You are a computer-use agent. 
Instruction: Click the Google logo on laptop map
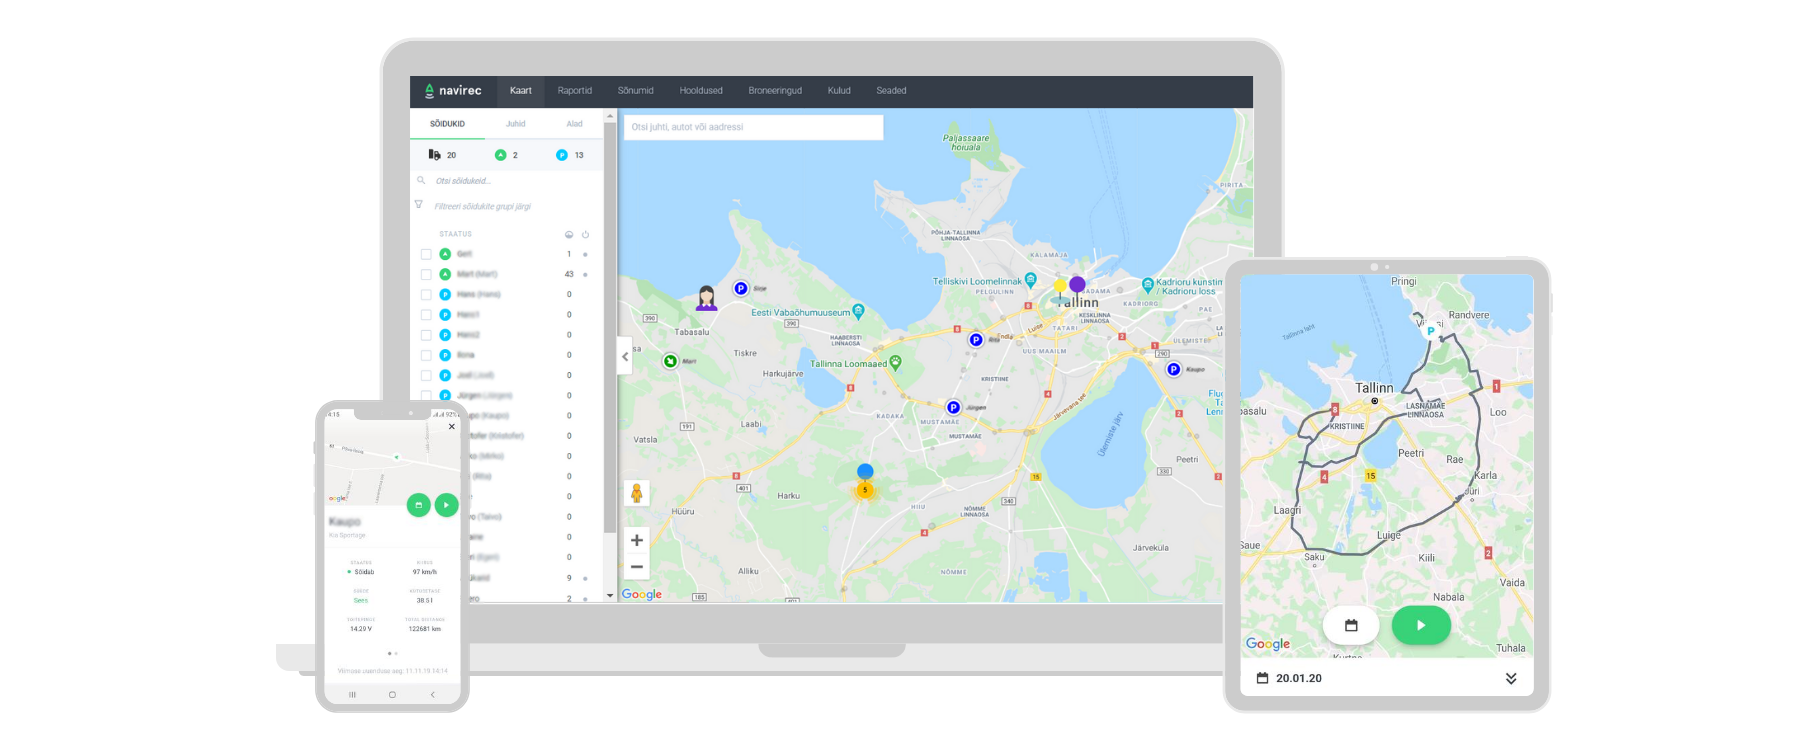point(642,594)
